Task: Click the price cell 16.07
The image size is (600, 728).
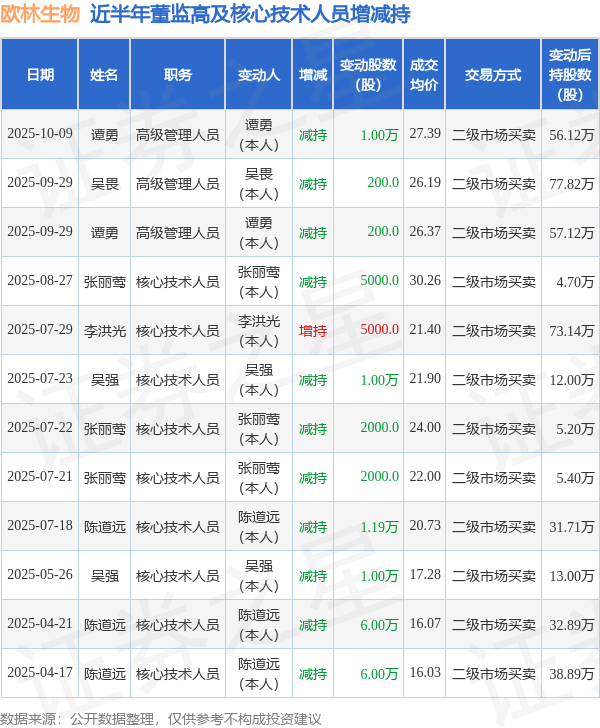Action: 424,624
